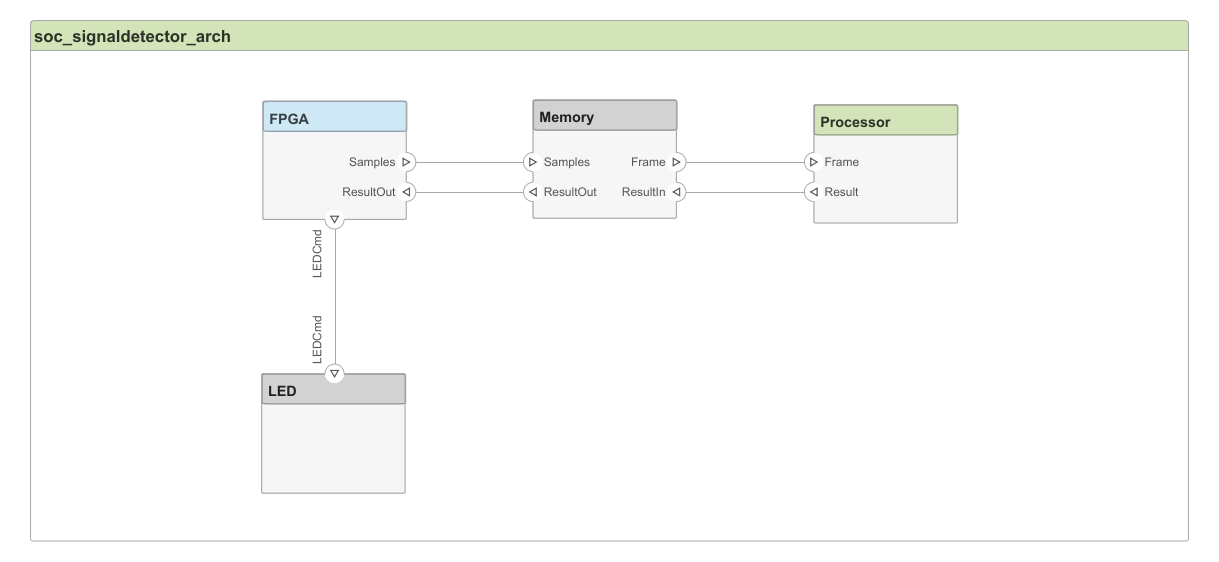Select the Frame input port on Processor
Viewport: 1219px width, 562px height.
(813, 161)
